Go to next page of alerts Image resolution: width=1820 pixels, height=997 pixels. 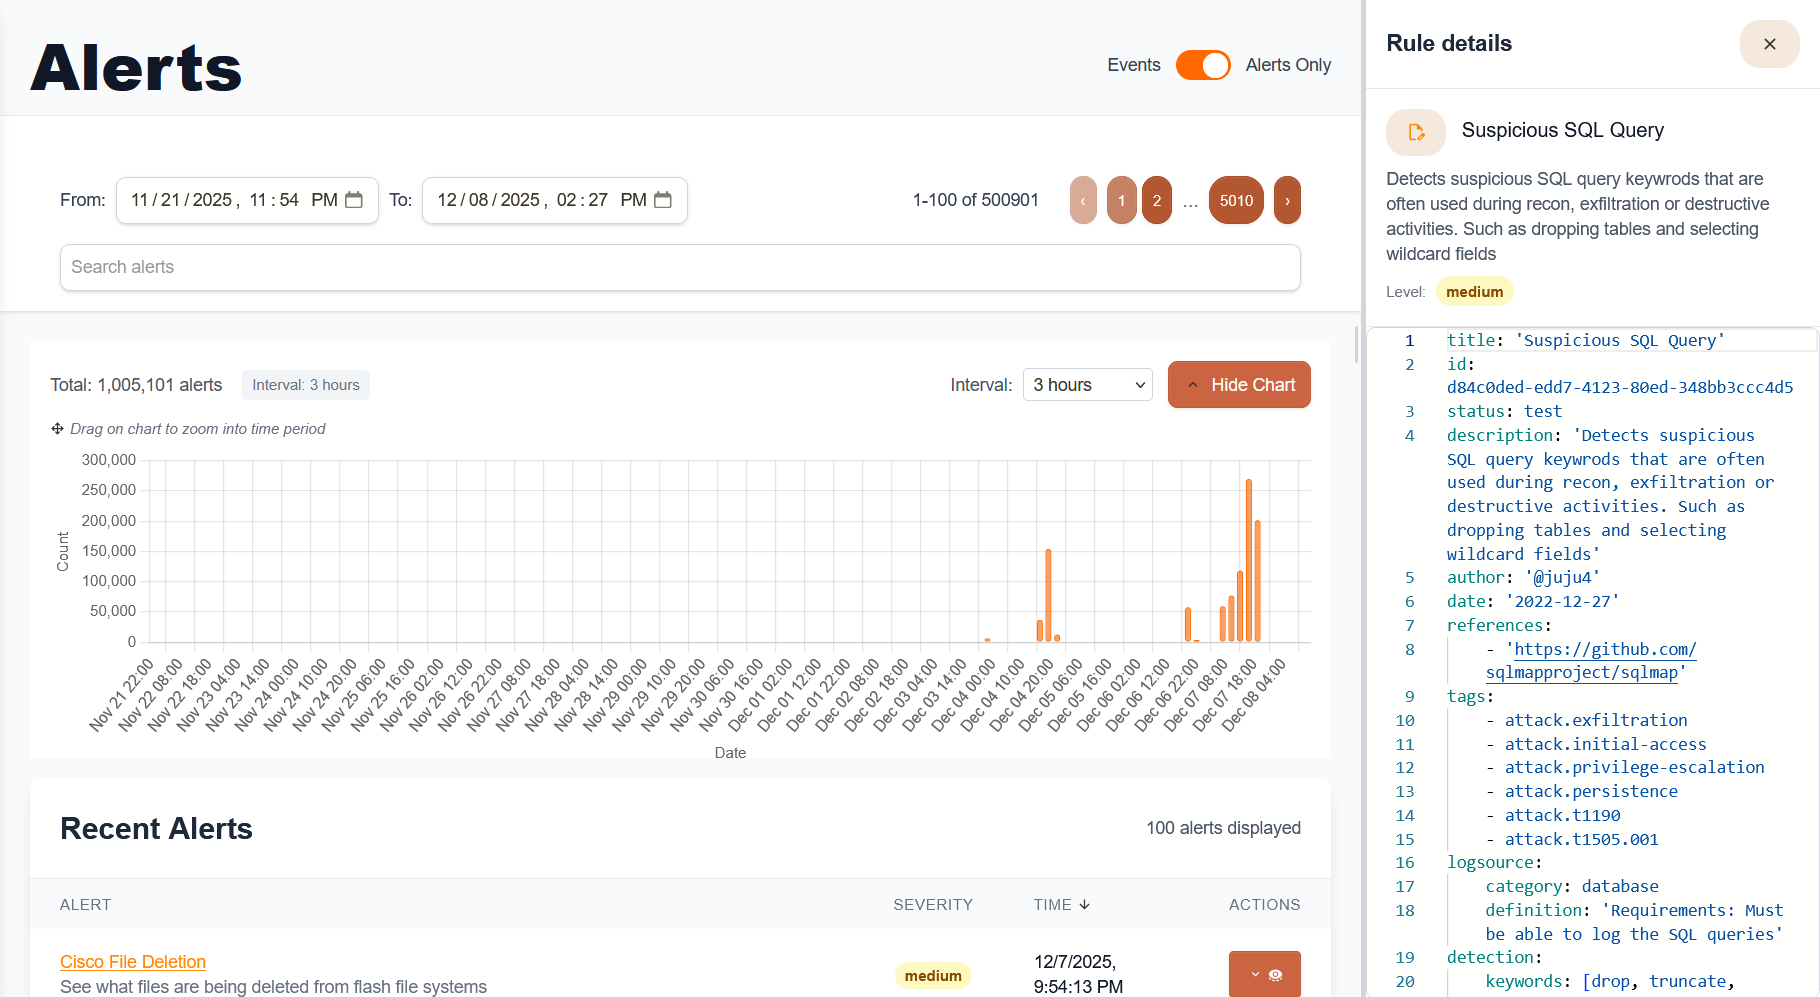(1287, 201)
